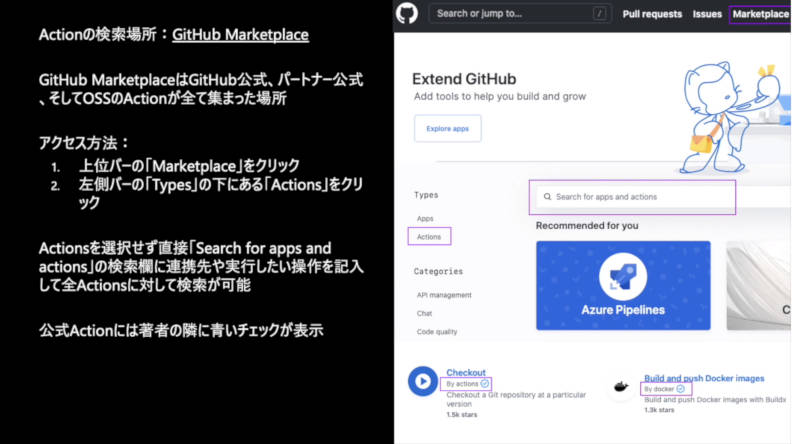Click the 'Recommended for you' heading
Screen dimensions: 800x444
587,226
